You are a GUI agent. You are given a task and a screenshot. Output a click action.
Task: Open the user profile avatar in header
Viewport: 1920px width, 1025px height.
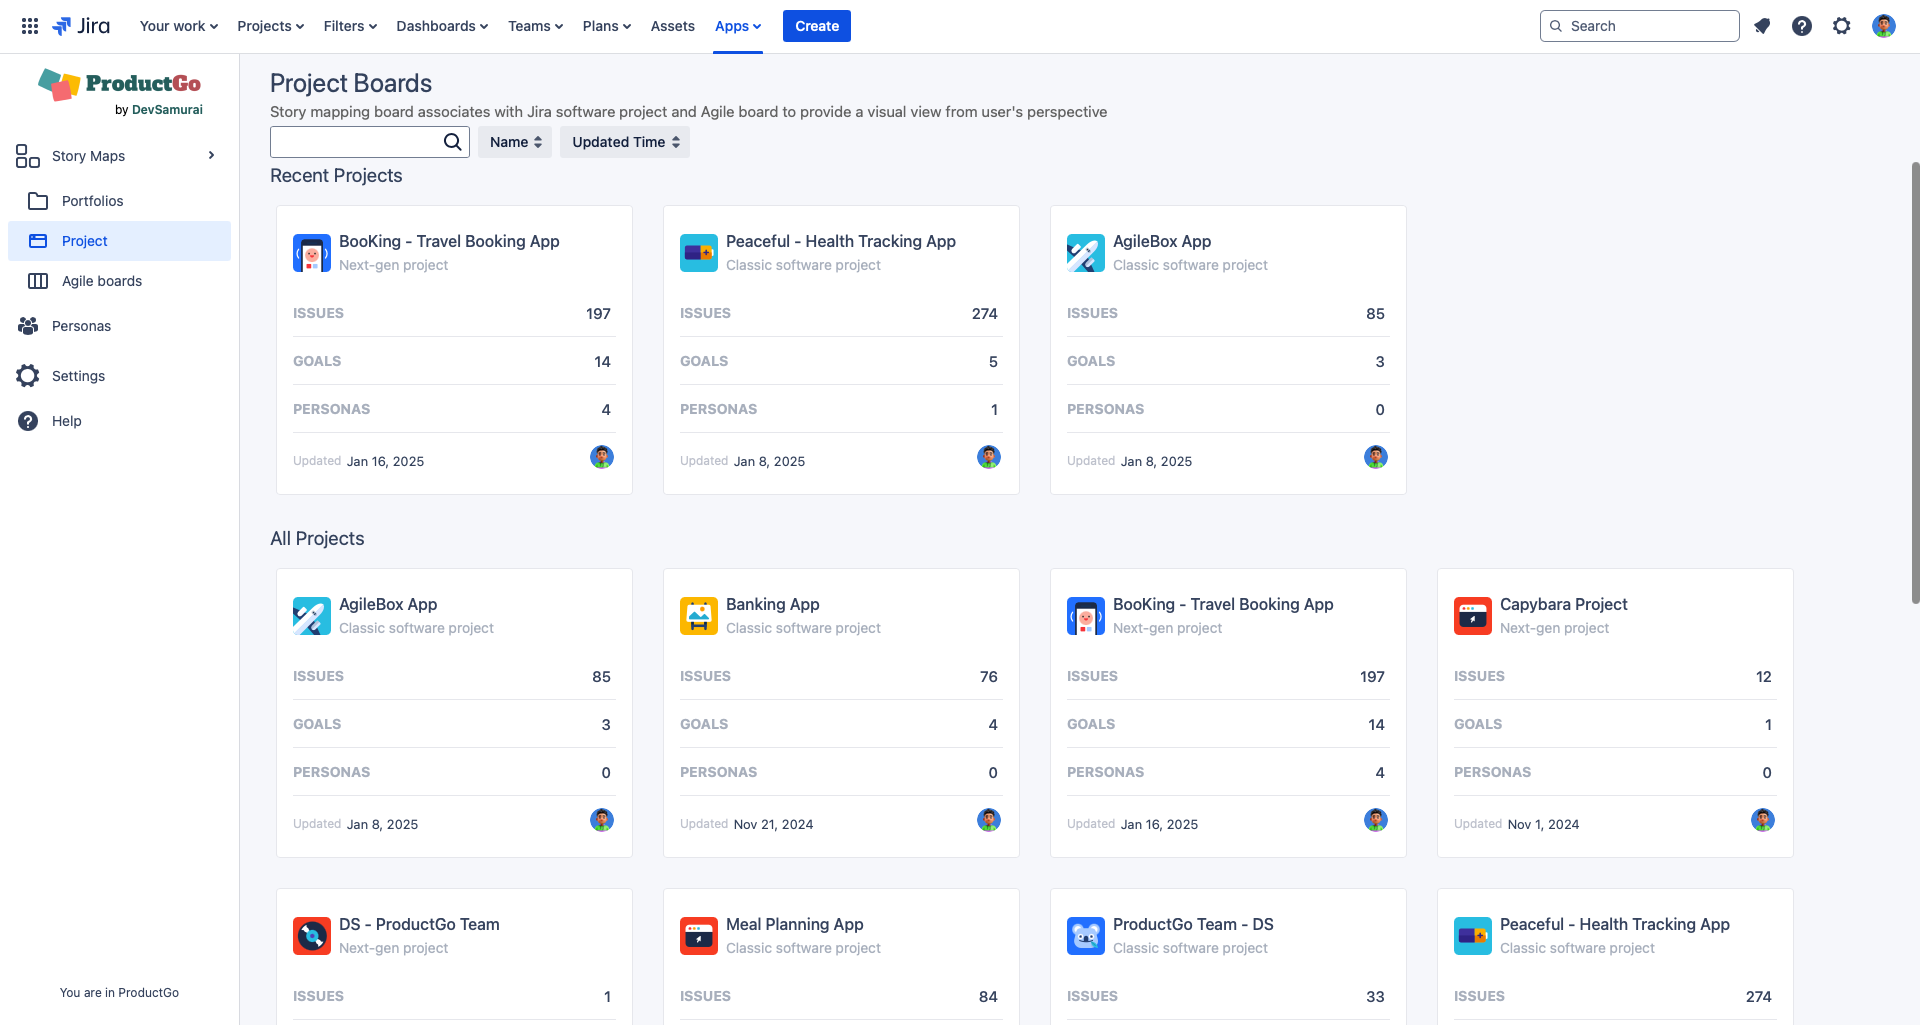coord(1884,26)
